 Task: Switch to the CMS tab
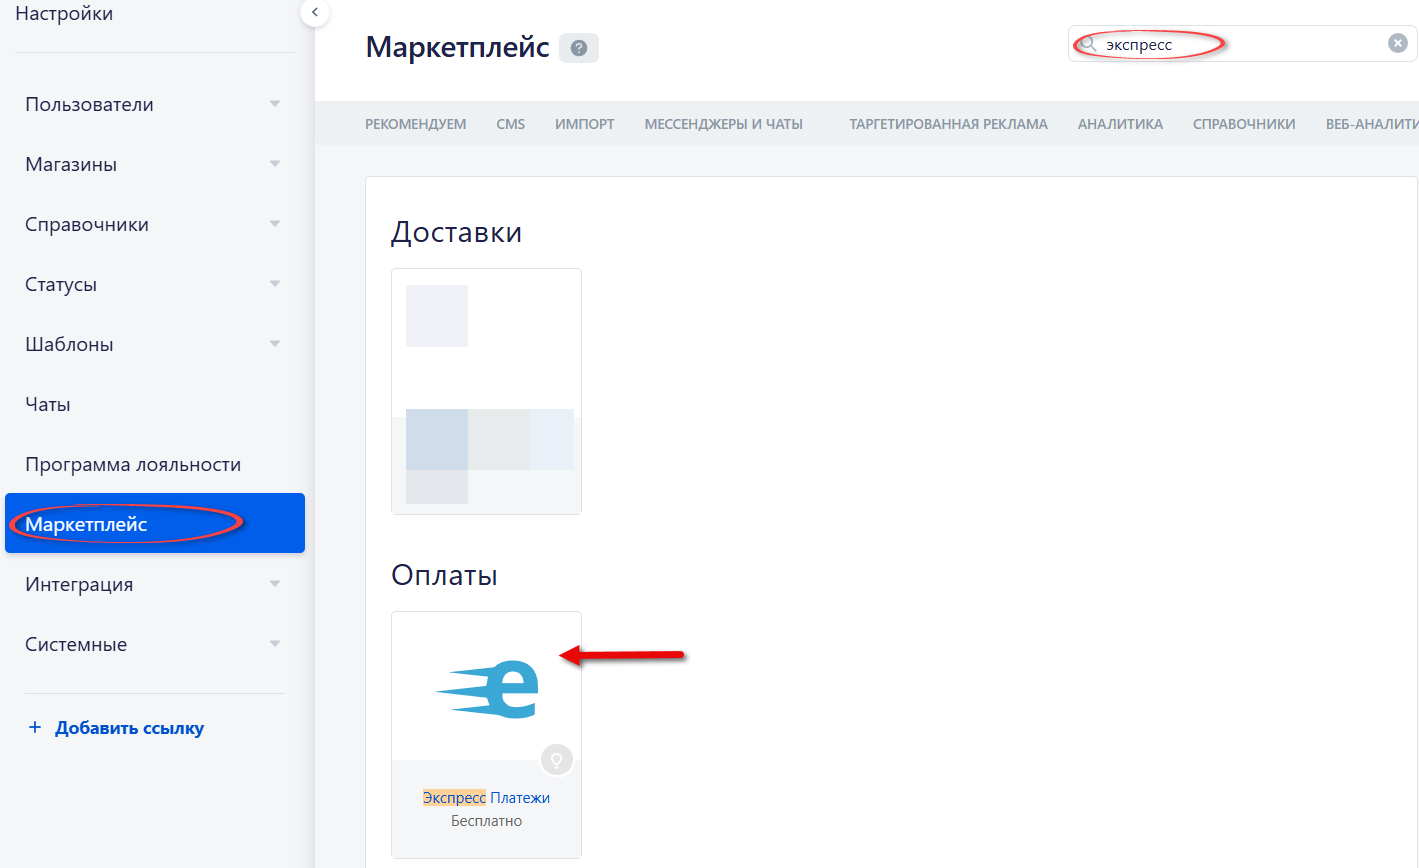pyautogui.click(x=510, y=123)
